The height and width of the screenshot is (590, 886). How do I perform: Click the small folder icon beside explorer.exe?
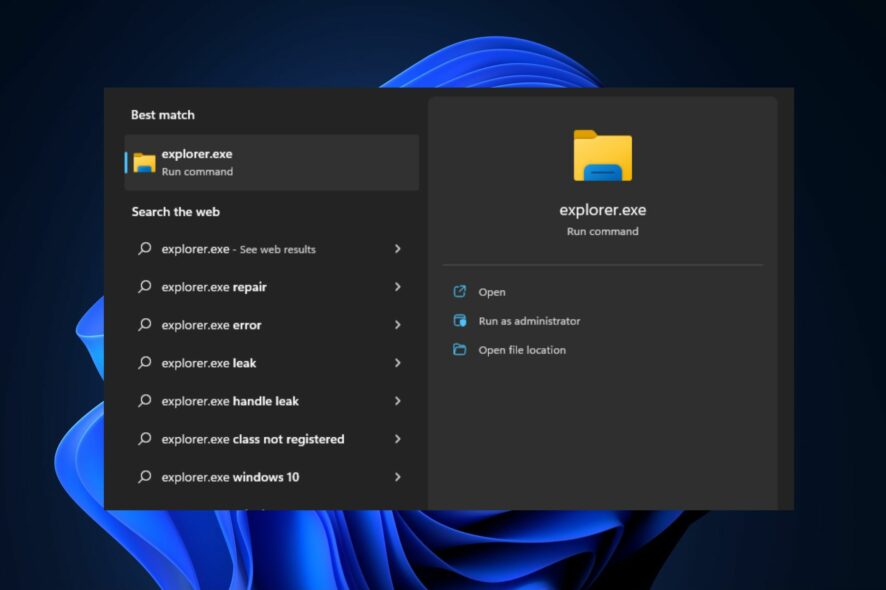click(x=144, y=163)
